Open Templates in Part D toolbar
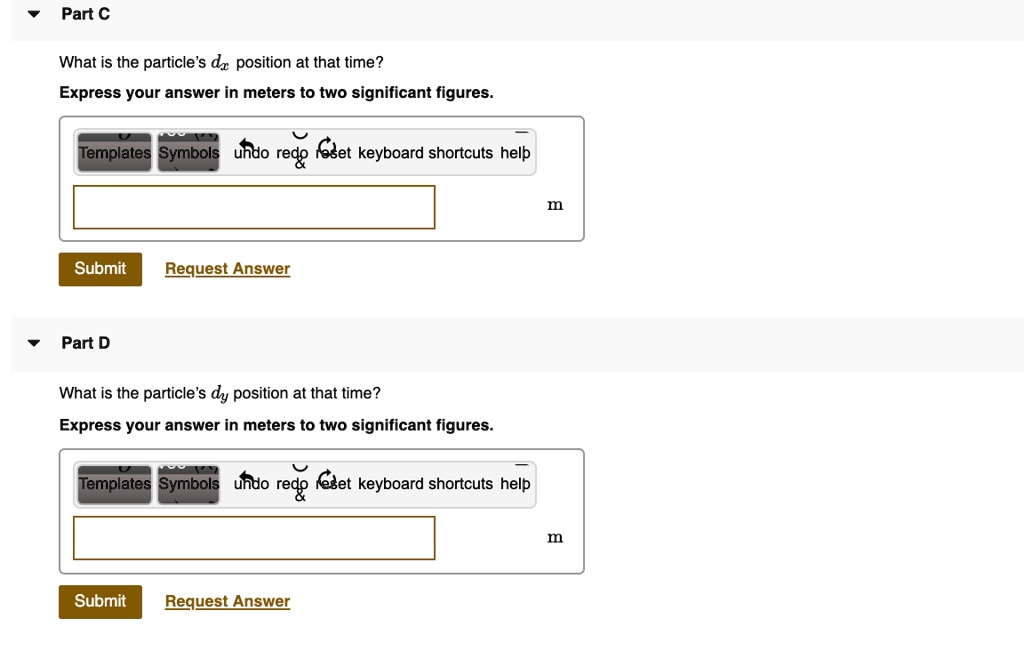 tap(115, 484)
